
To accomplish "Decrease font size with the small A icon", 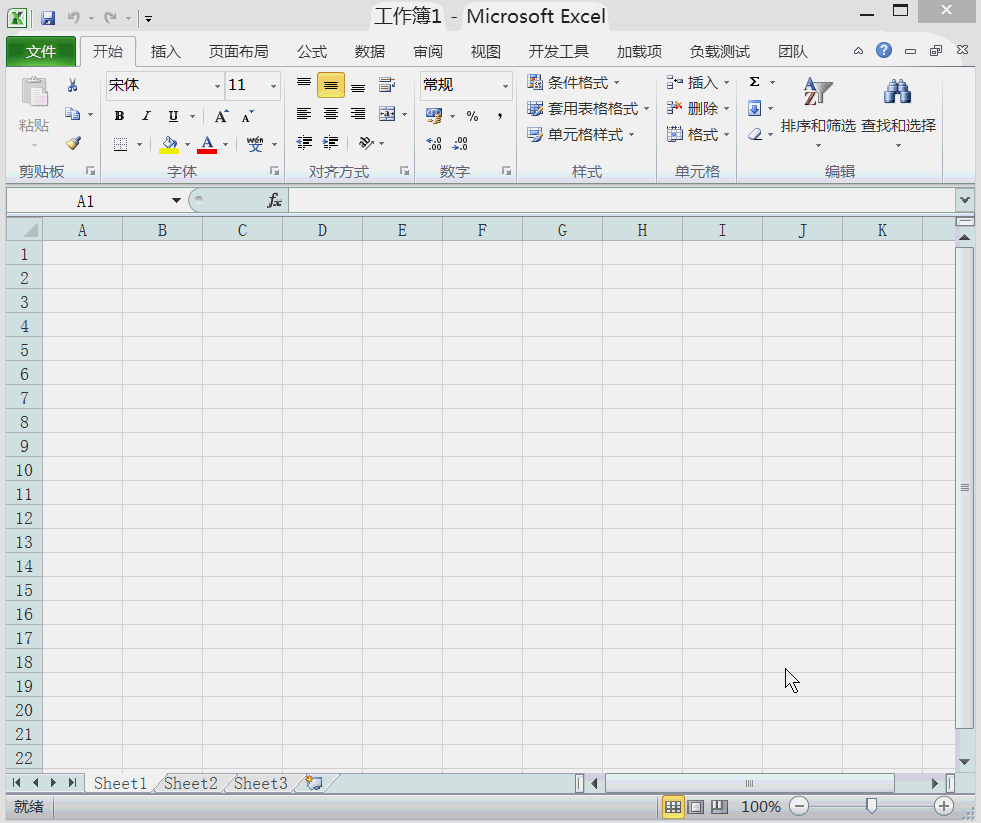I will click(x=248, y=116).
